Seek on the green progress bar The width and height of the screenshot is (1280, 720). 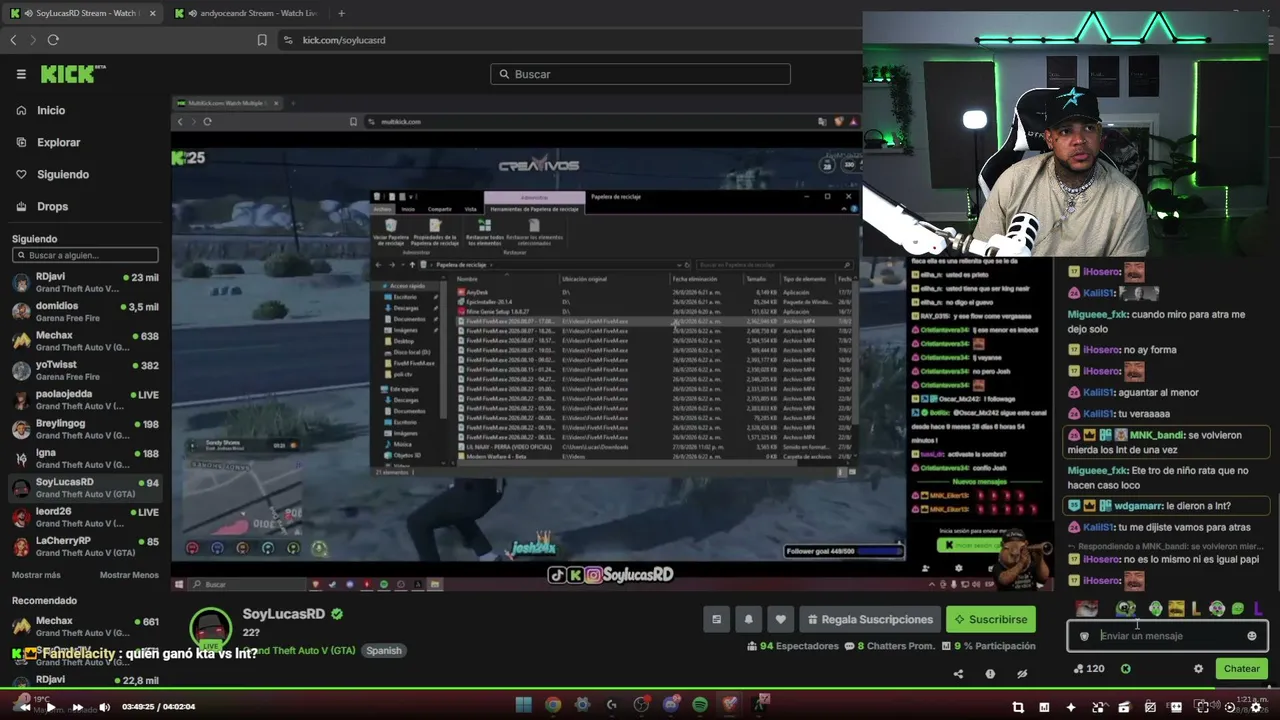pyautogui.click(x=640, y=688)
